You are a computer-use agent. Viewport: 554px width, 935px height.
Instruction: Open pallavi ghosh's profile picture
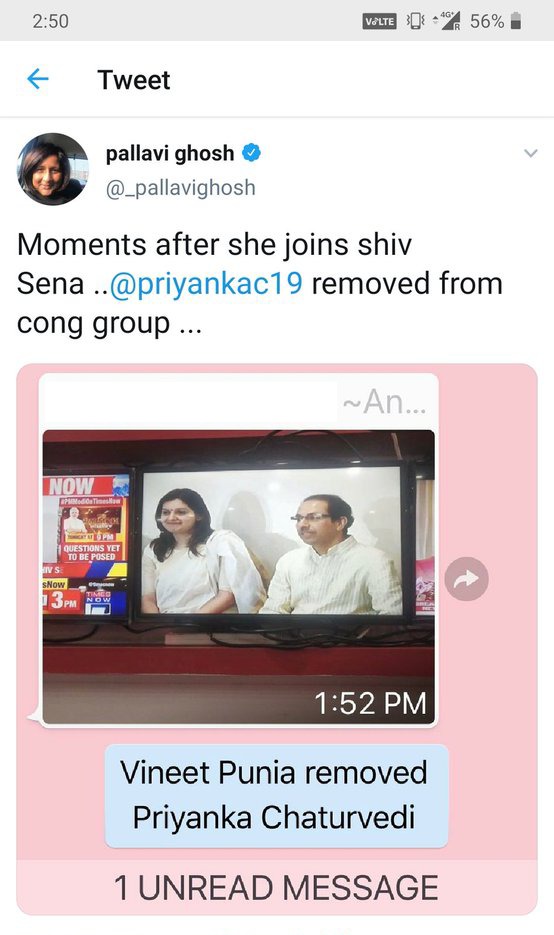click(x=52, y=169)
